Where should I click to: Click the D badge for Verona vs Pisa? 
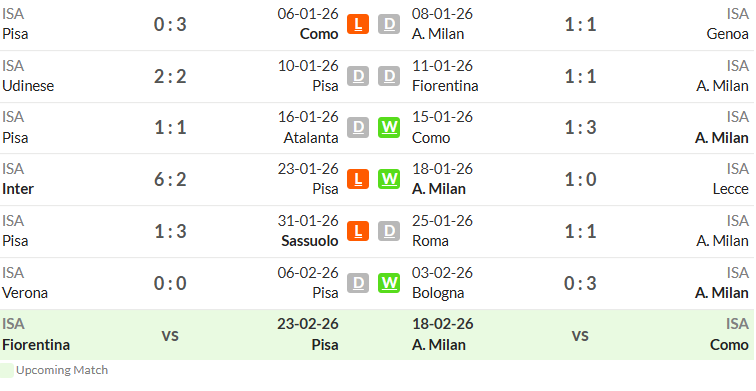[x=358, y=283]
